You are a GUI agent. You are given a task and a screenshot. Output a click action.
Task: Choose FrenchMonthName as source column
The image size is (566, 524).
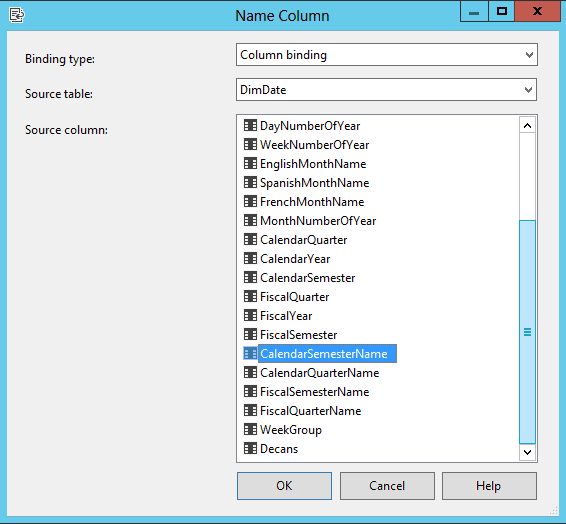click(312, 202)
